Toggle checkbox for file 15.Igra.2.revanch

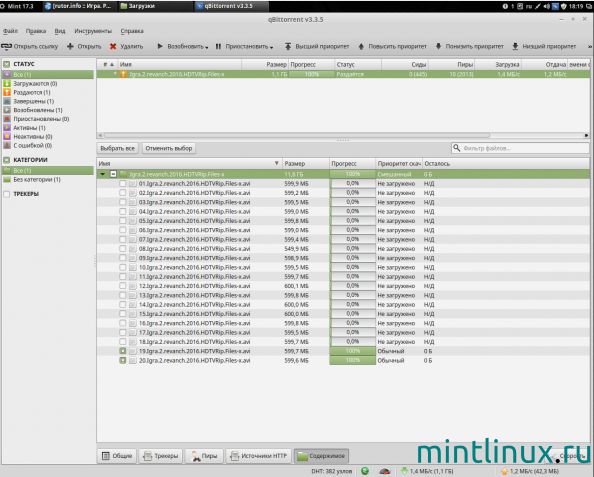[x=123, y=314]
